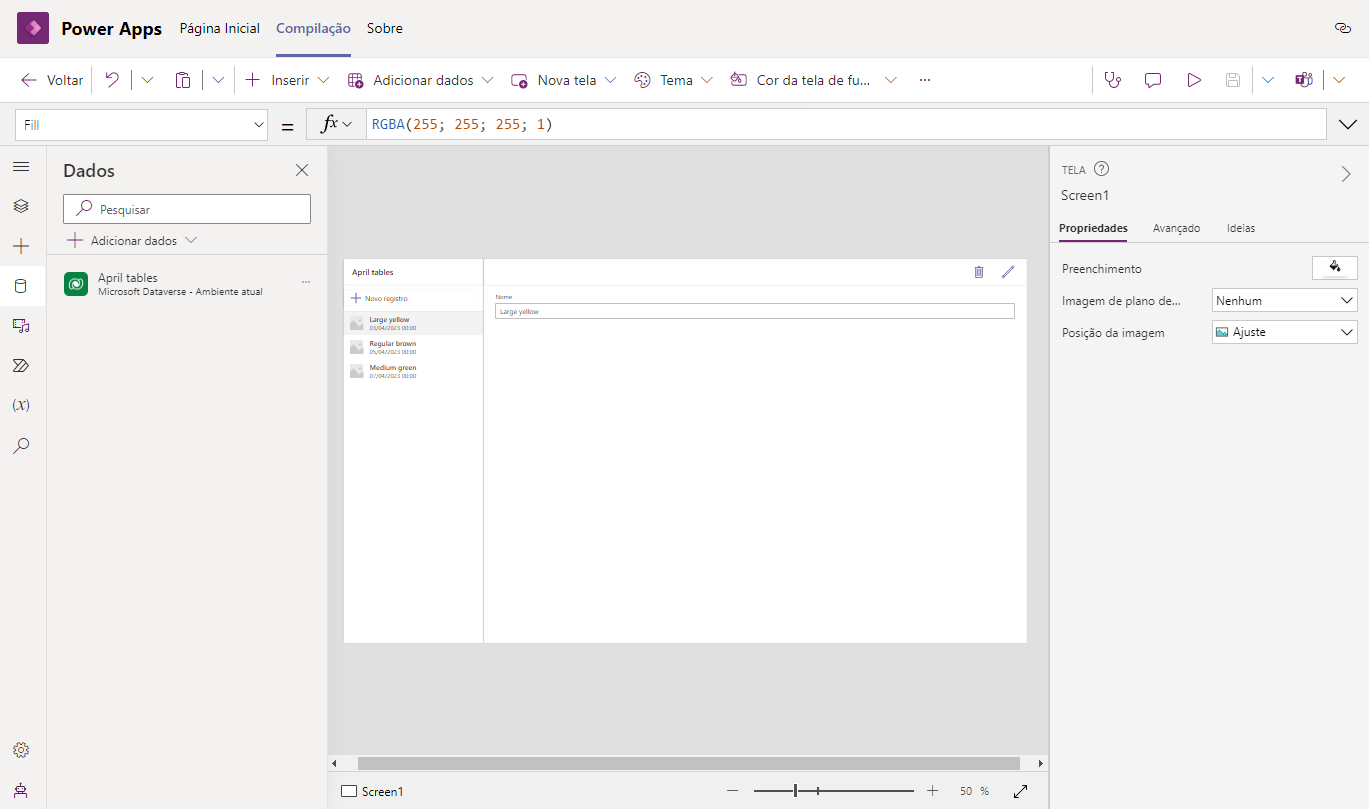The image size is (1369, 809).
Task: Select Screen1 in the bottom bar
Action: 372,791
